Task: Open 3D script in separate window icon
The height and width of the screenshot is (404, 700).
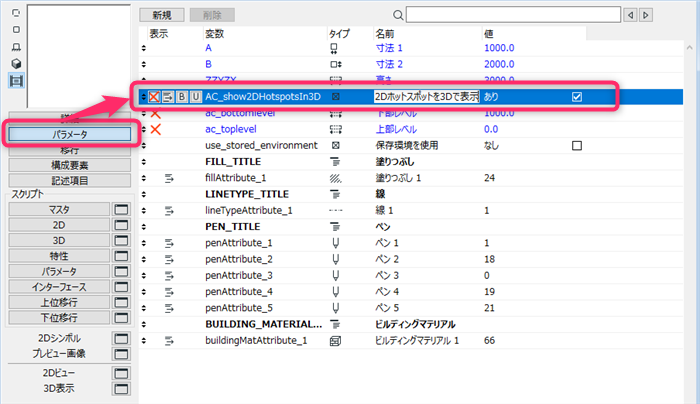Action: pos(121,241)
